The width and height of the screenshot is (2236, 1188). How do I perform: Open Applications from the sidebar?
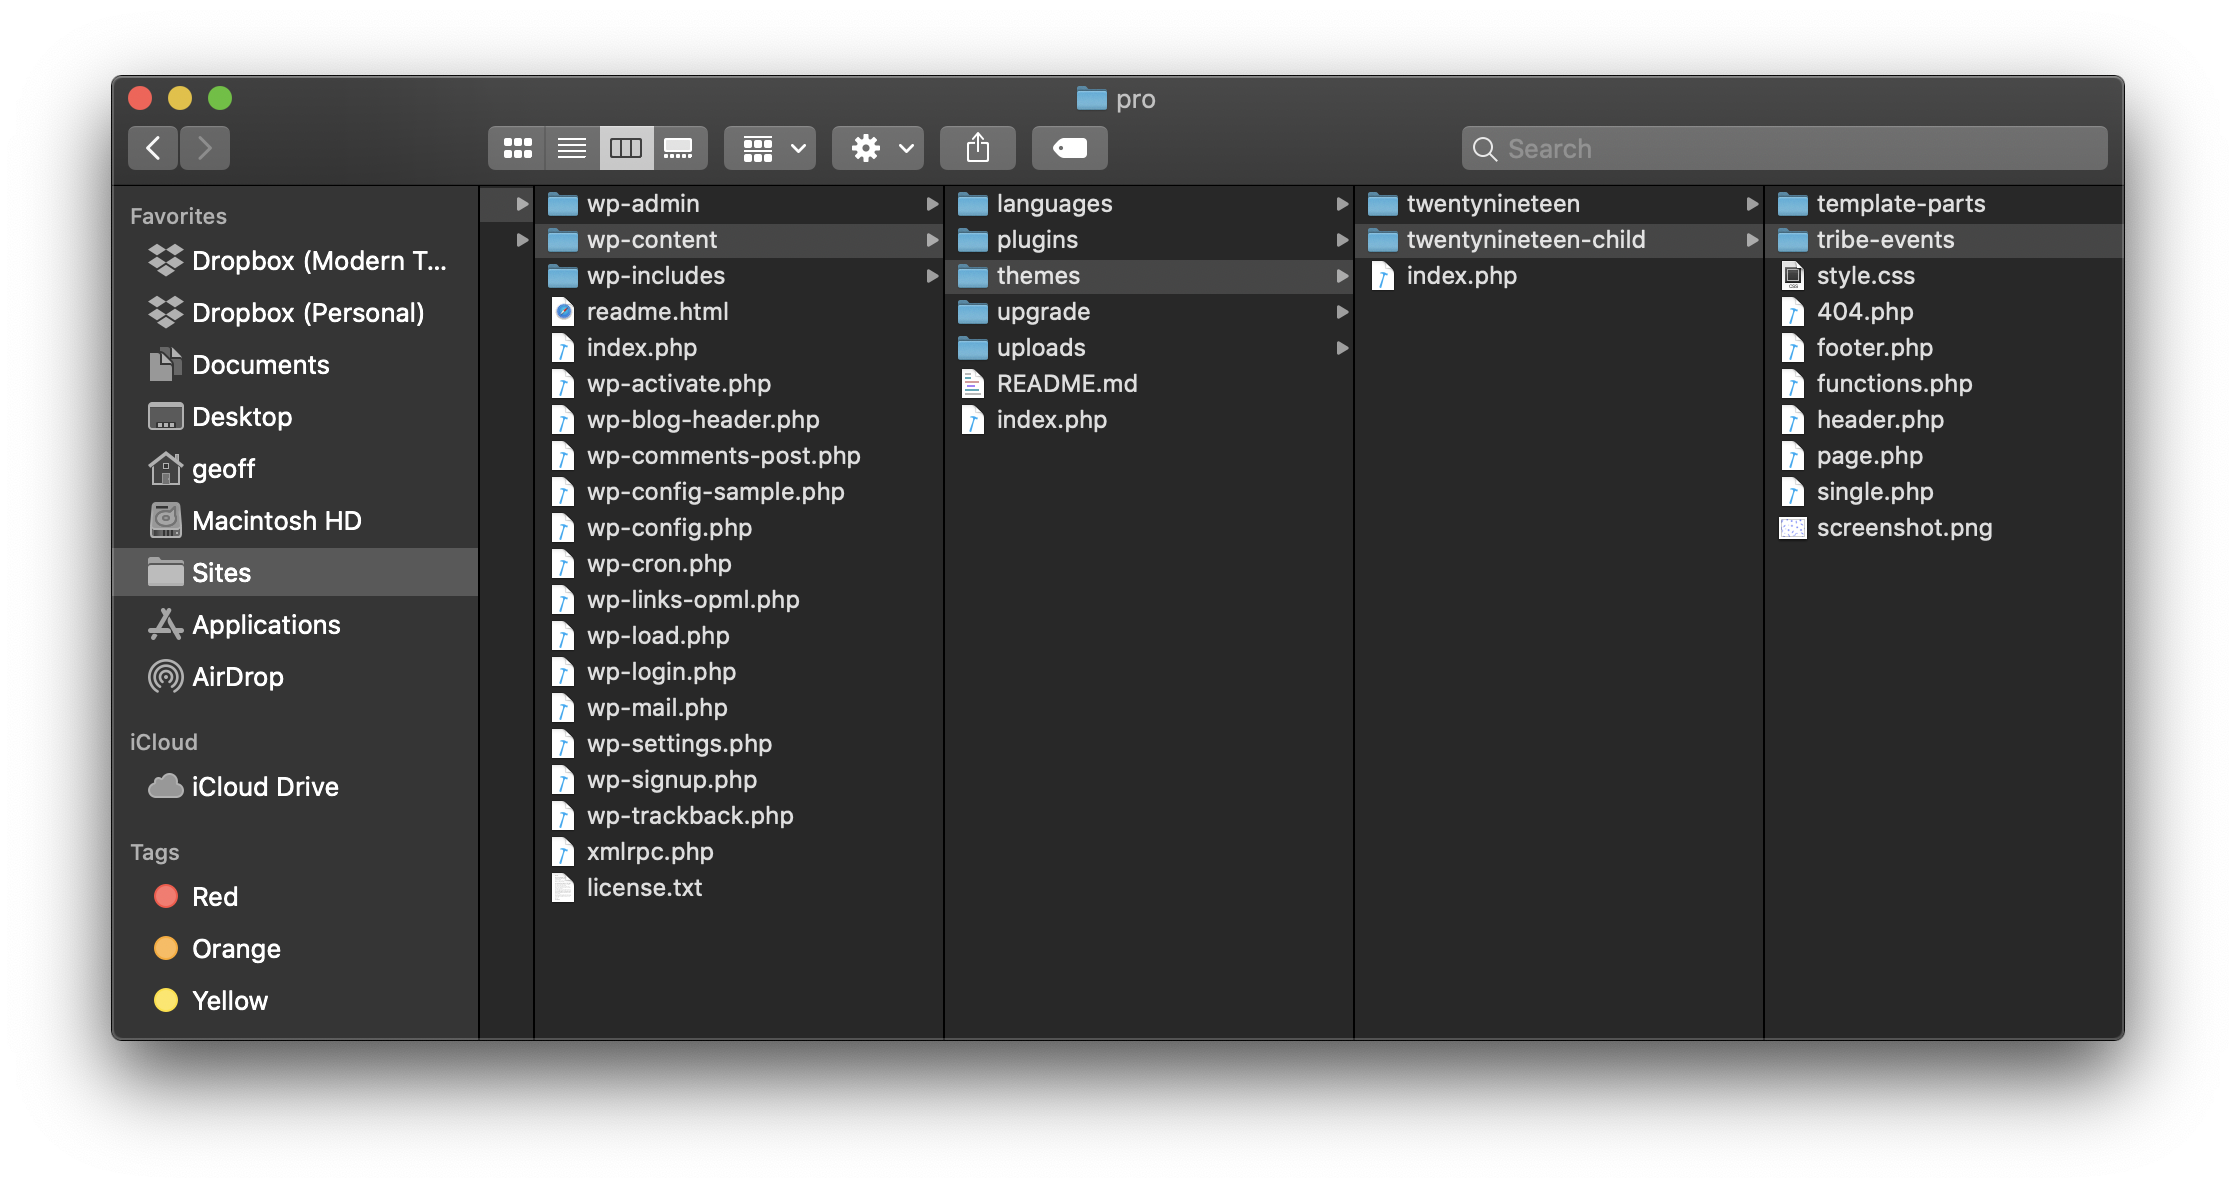pos(296,625)
